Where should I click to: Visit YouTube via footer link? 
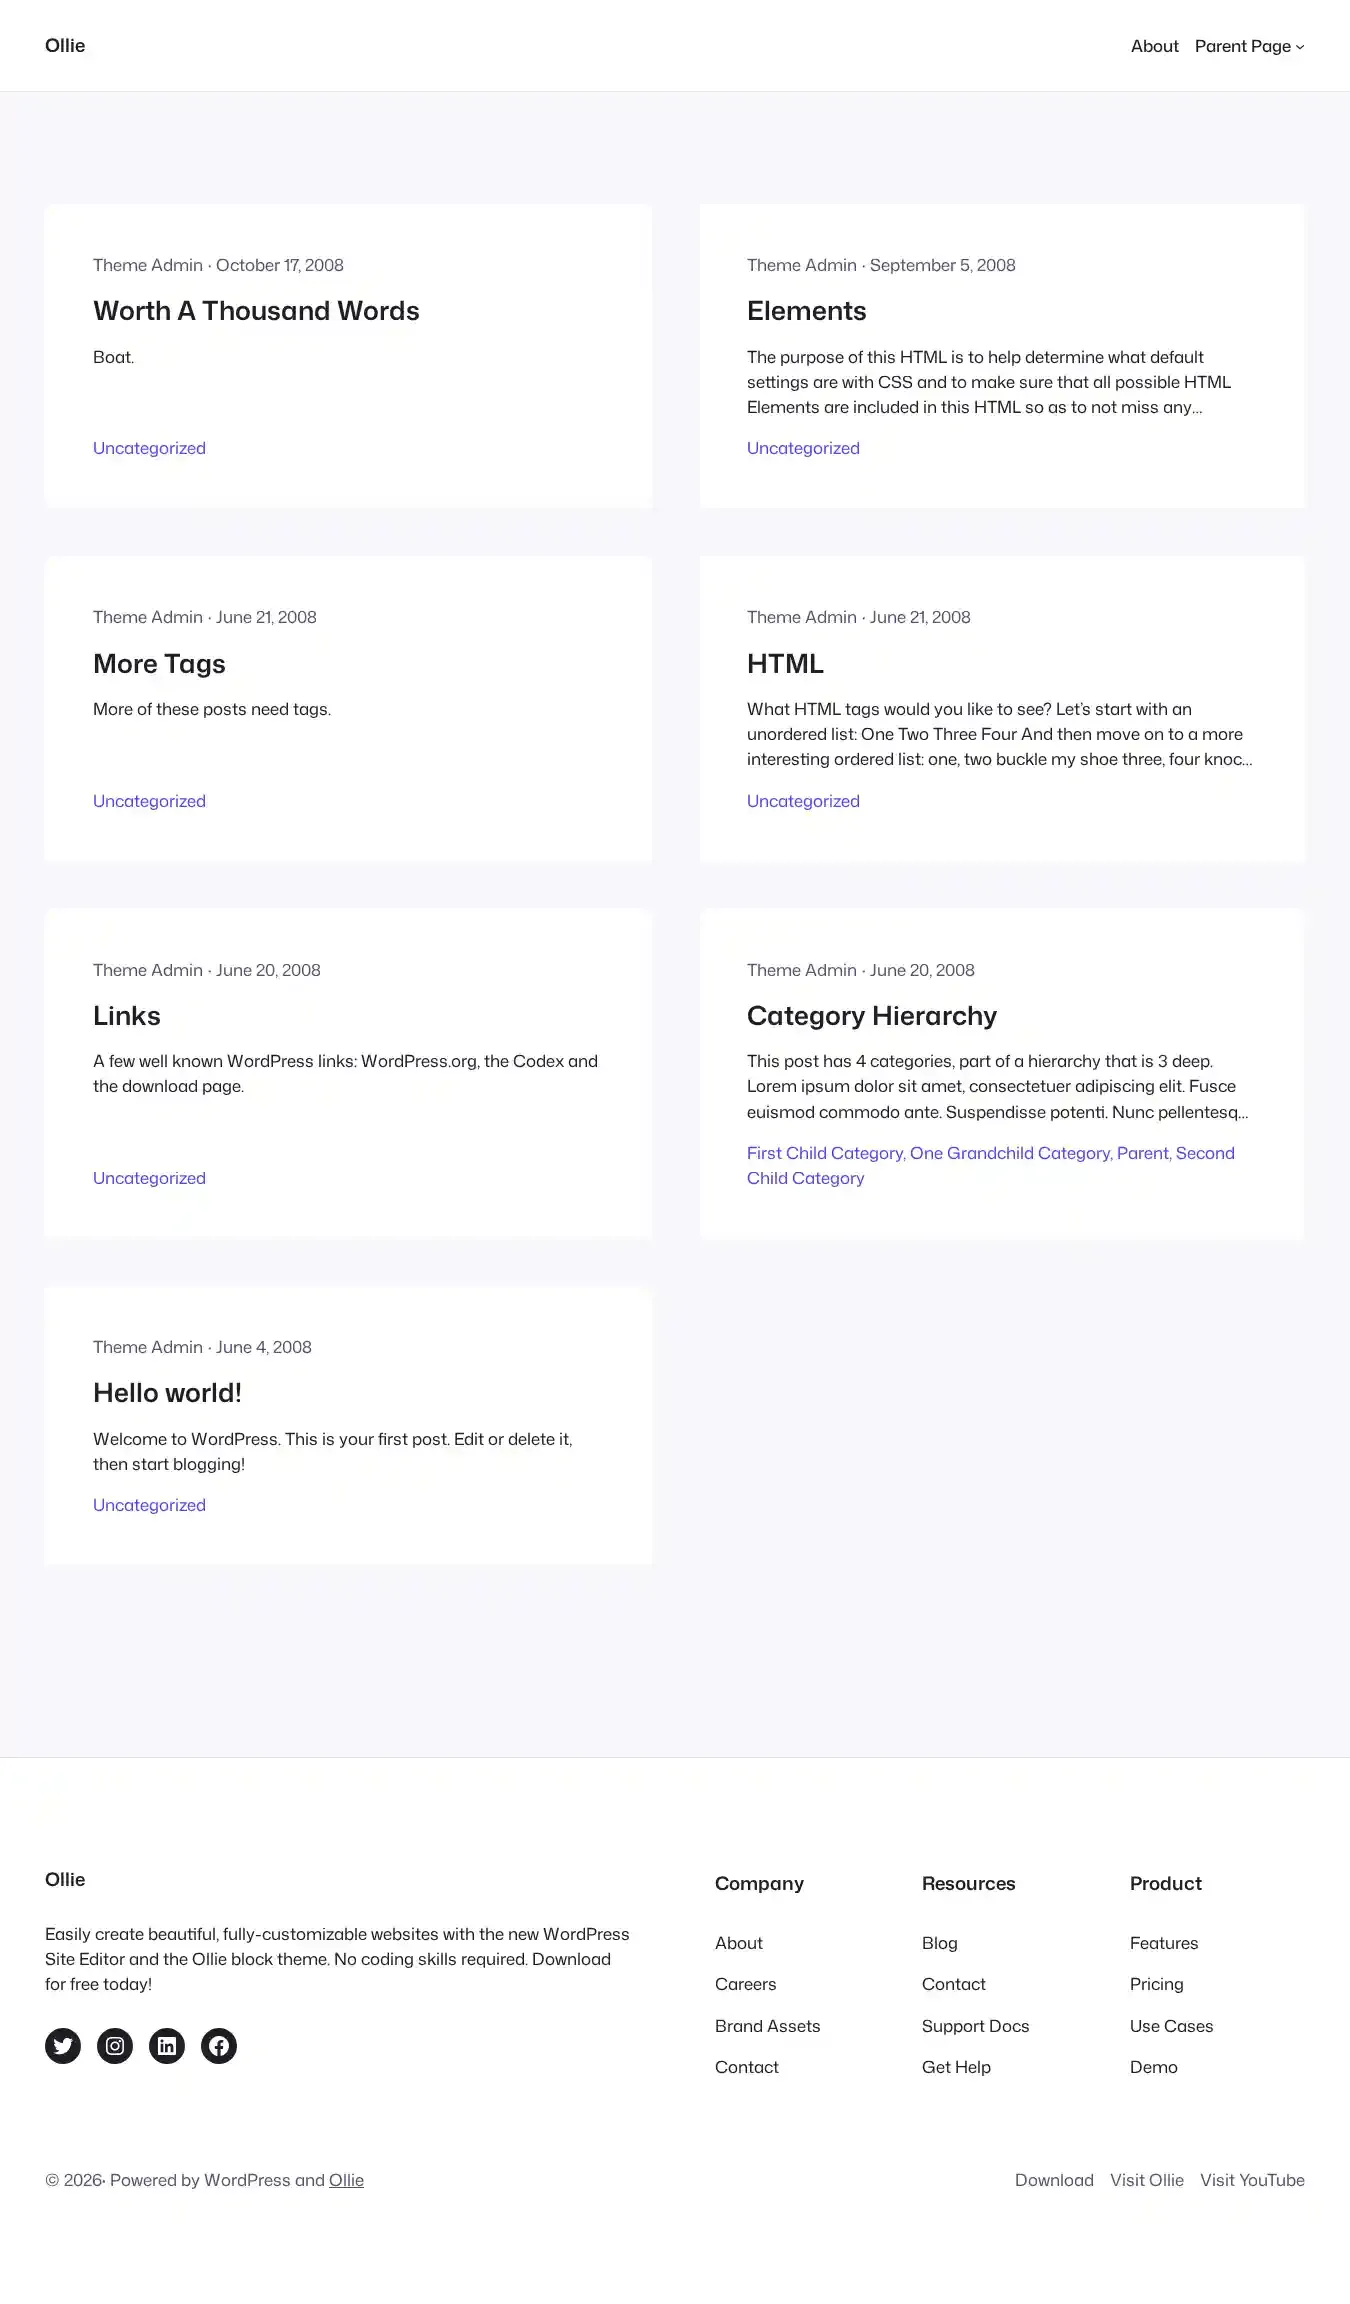(1252, 2180)
